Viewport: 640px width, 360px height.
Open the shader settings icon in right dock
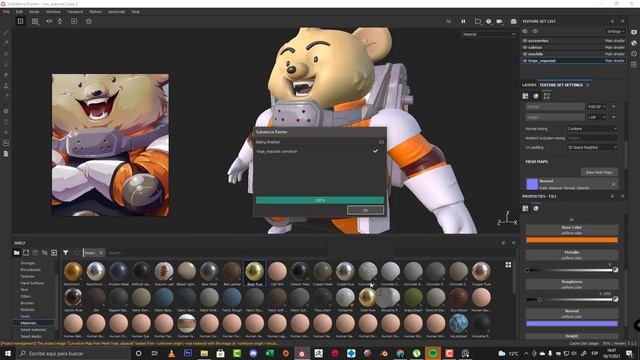coord(634,43)
